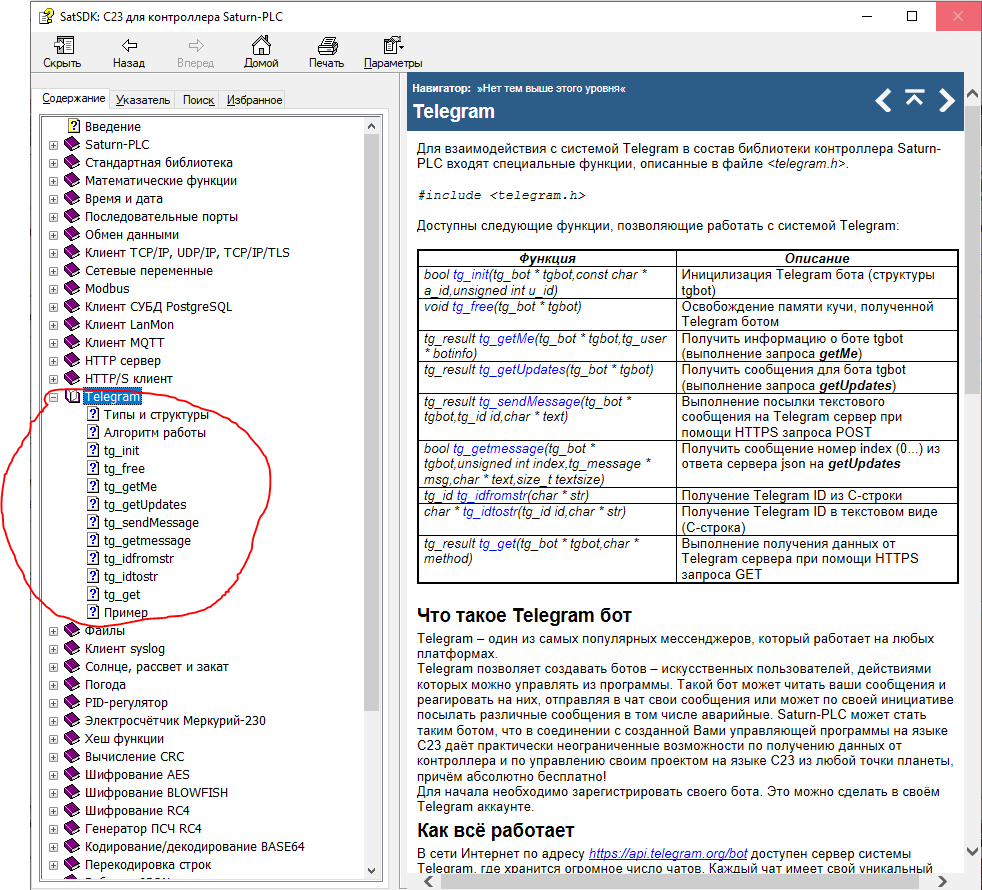
Task: Switch to the Указатель tab
Action: [143, 100]
